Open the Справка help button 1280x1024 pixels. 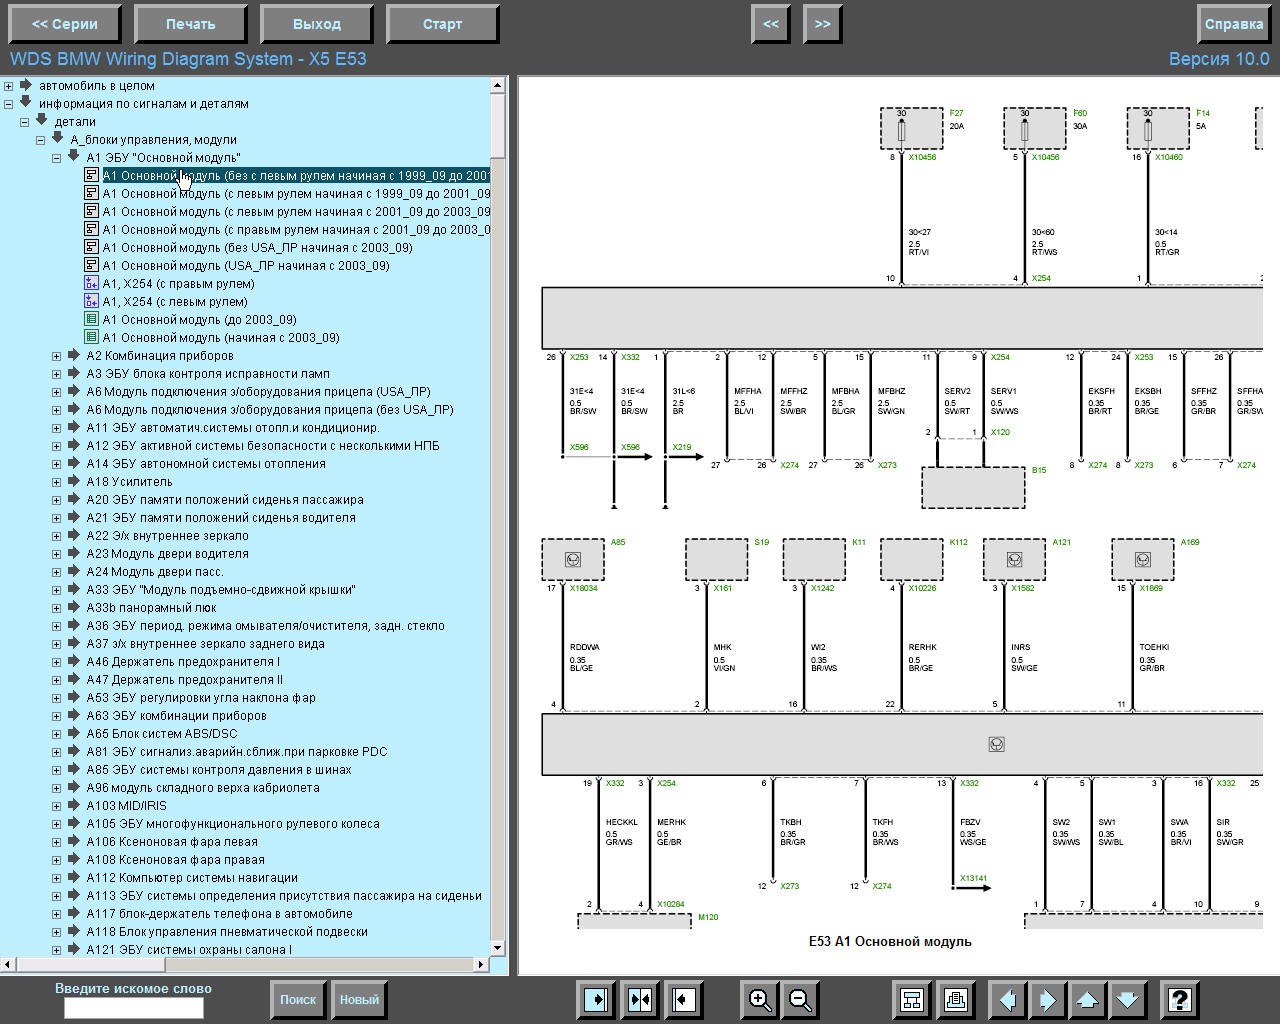(1234, 24)
